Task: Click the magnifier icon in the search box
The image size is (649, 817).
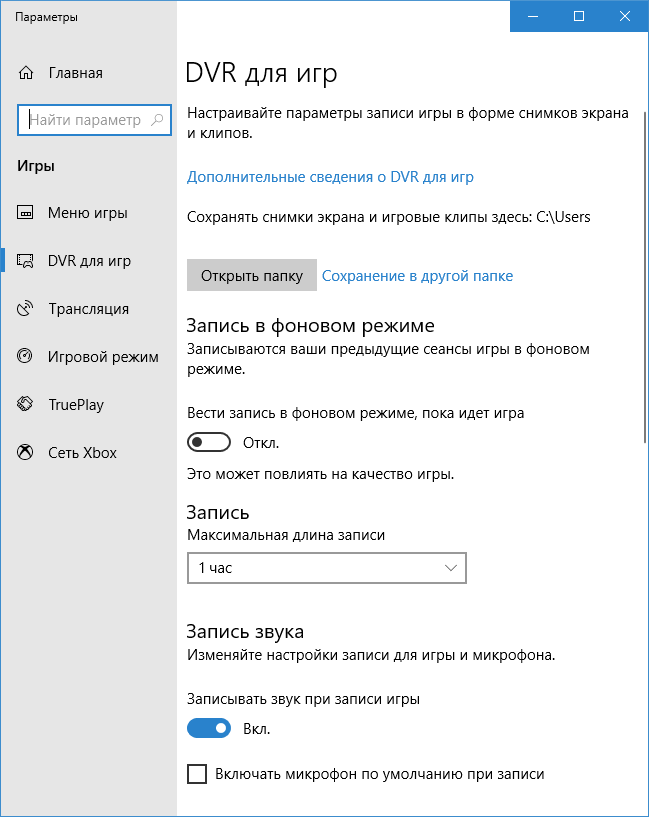Action: tap(157, 120)
